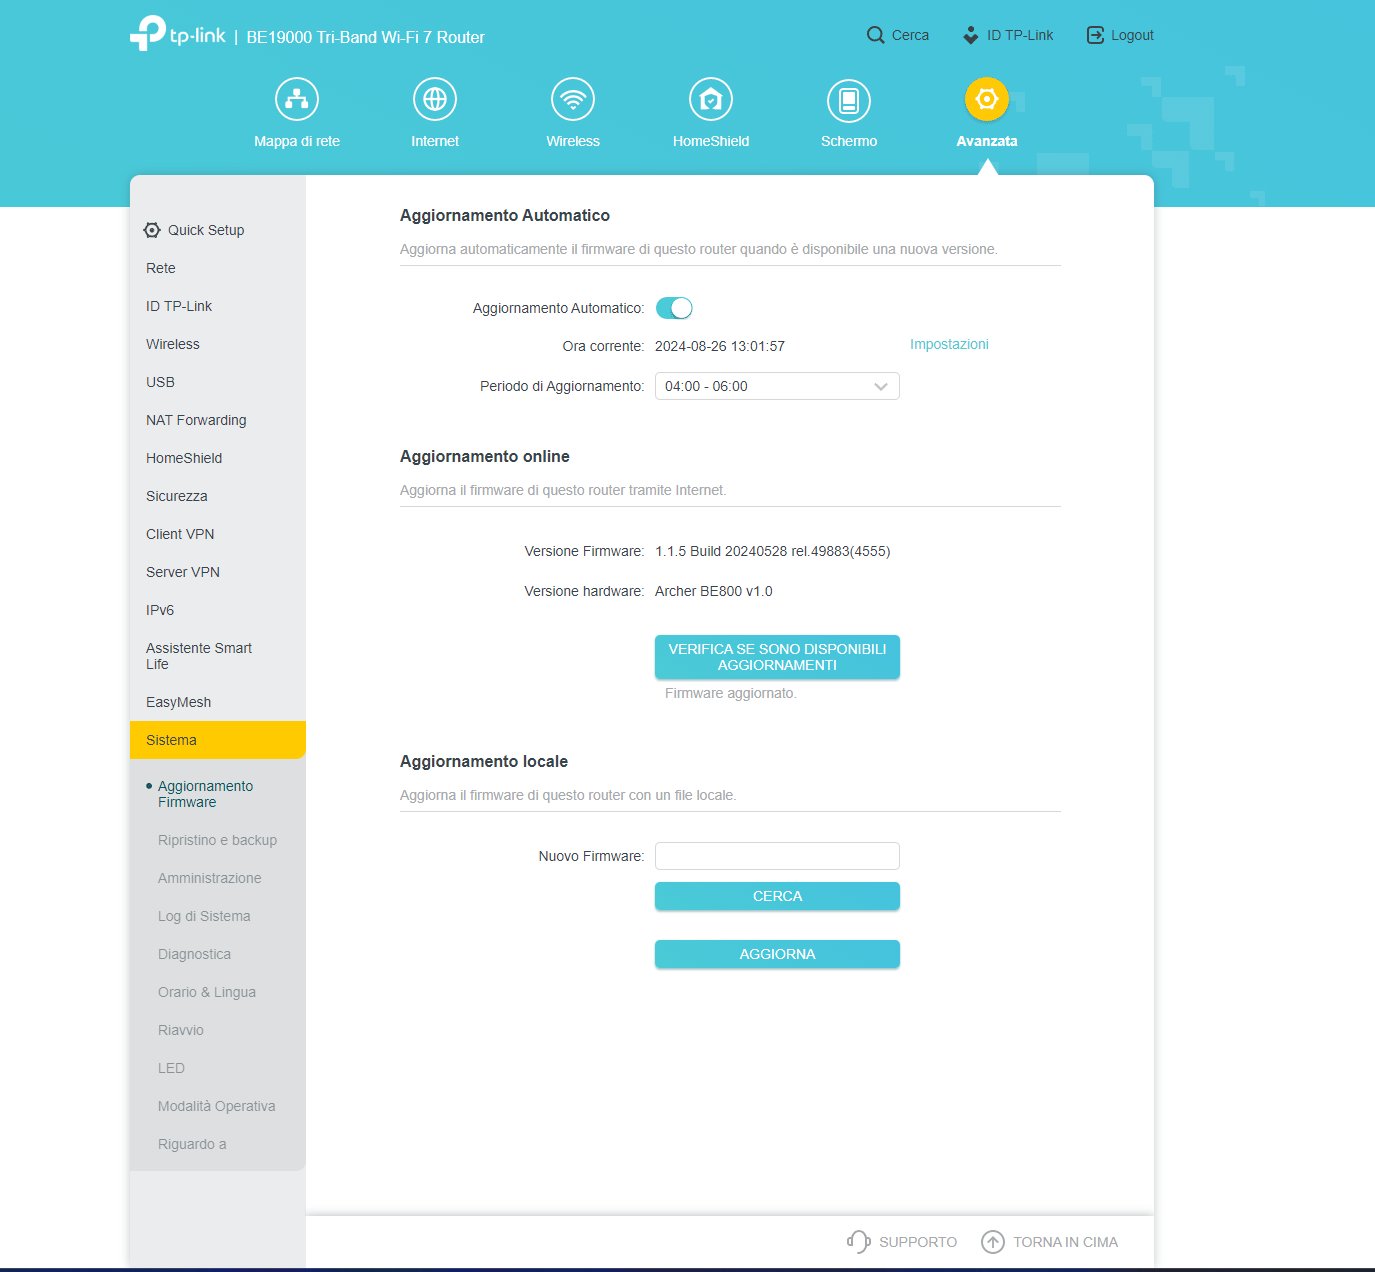1375x1272 pixels.
Task: Open Riguardo a
Action: tap(192, 1144)
